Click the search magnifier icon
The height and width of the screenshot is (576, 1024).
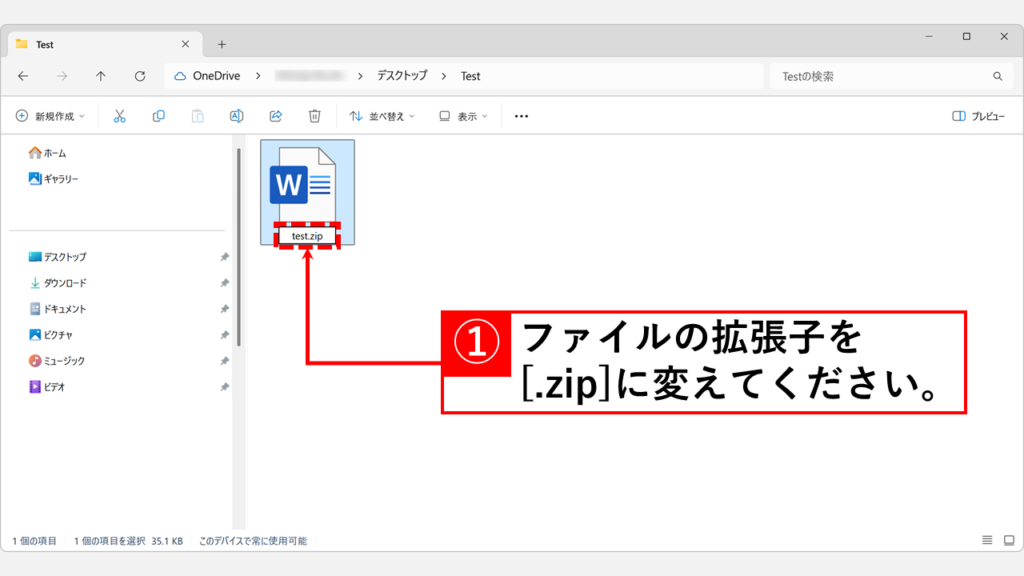pyautogui.click(x=997, y=76)
